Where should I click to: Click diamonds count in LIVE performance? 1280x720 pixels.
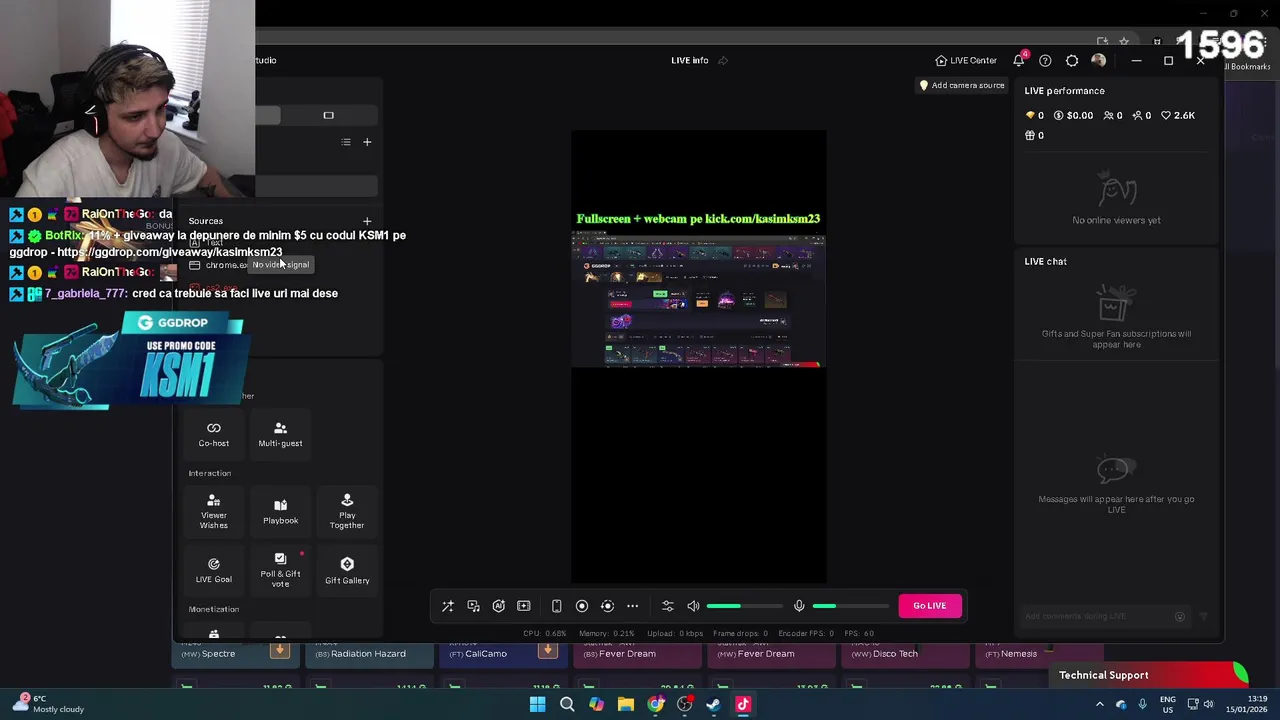pos(1035,115)
